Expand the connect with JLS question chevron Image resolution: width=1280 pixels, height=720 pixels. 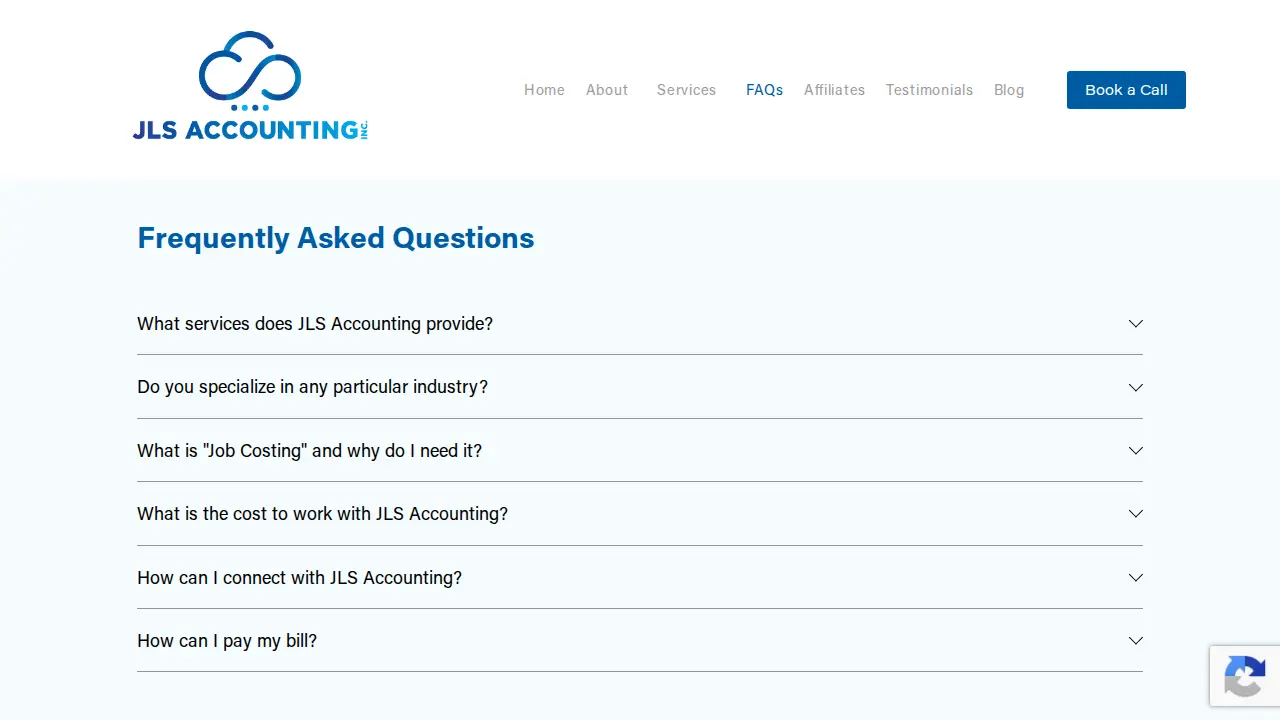1135,578
